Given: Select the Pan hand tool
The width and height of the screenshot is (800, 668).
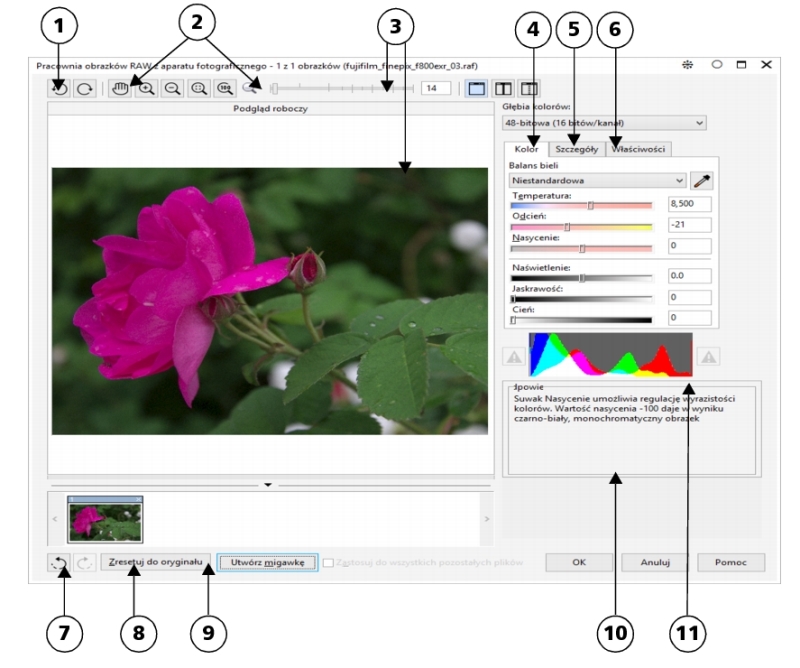Looking at the screenshot, I should [x=121, y=89].
